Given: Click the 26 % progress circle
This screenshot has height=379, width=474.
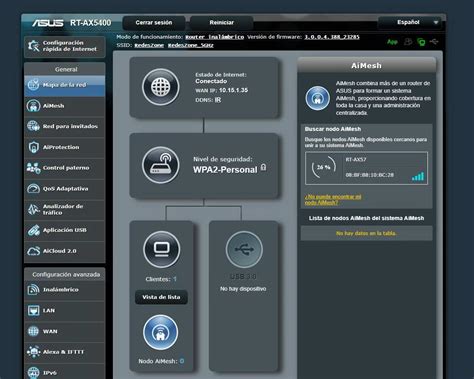Looking at the screenshot, I should click(323, 167).
